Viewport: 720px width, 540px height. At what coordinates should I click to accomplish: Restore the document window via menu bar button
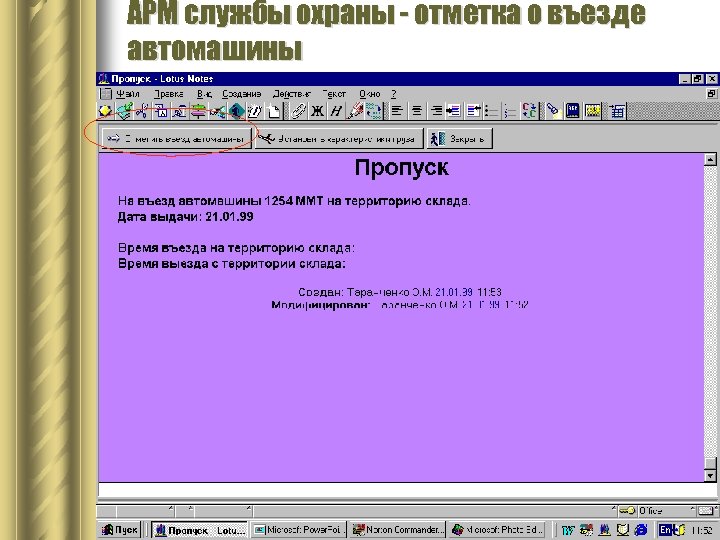click(x=712, y=94)
